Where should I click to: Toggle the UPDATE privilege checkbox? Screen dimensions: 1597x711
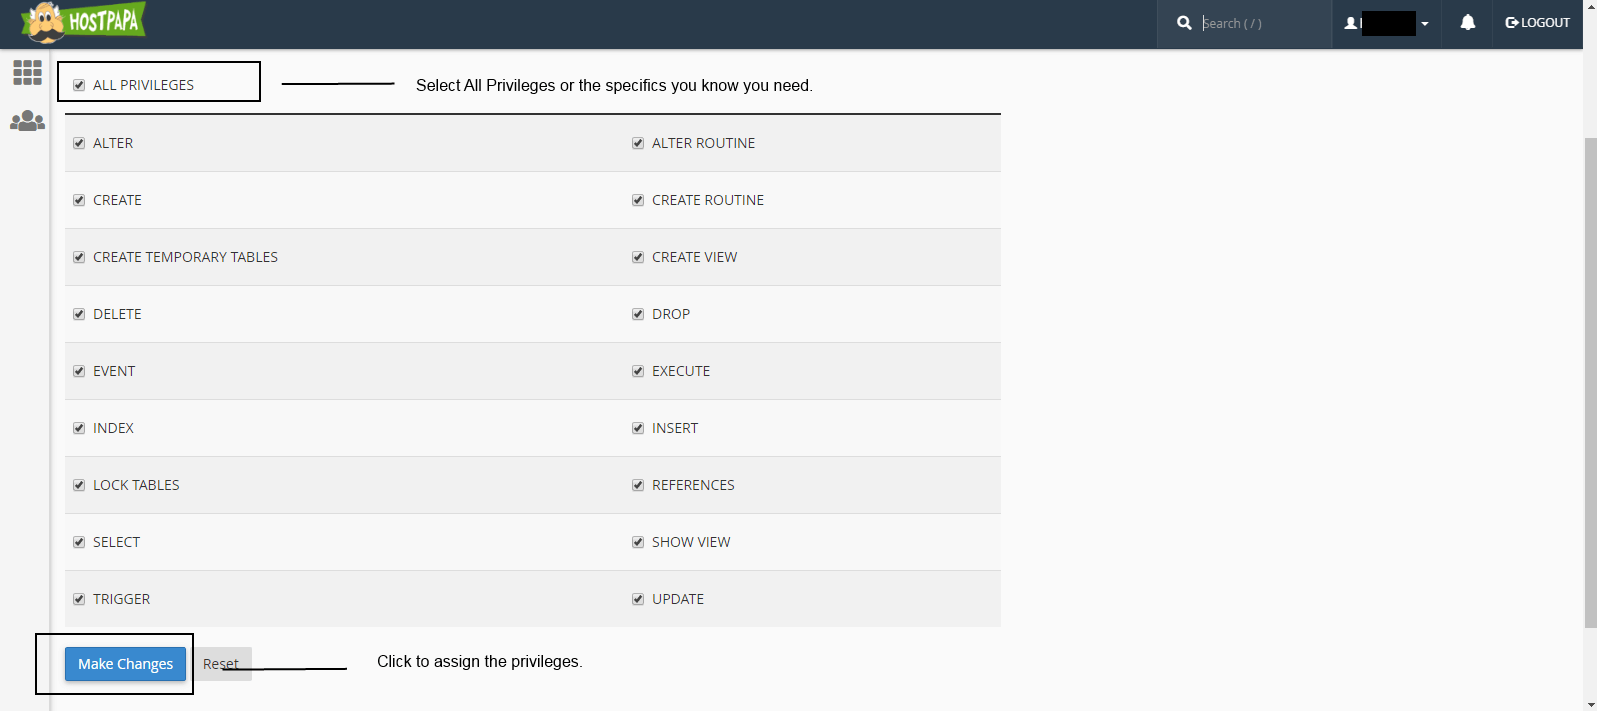click(x=638, y=599)
